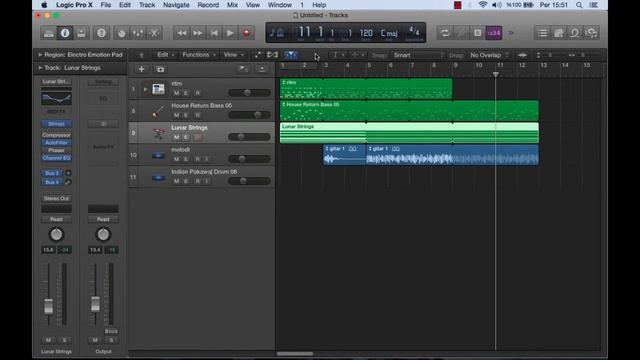Open the Editors scissors button
The width and height of the screenshot is (640, 360).
154,33
